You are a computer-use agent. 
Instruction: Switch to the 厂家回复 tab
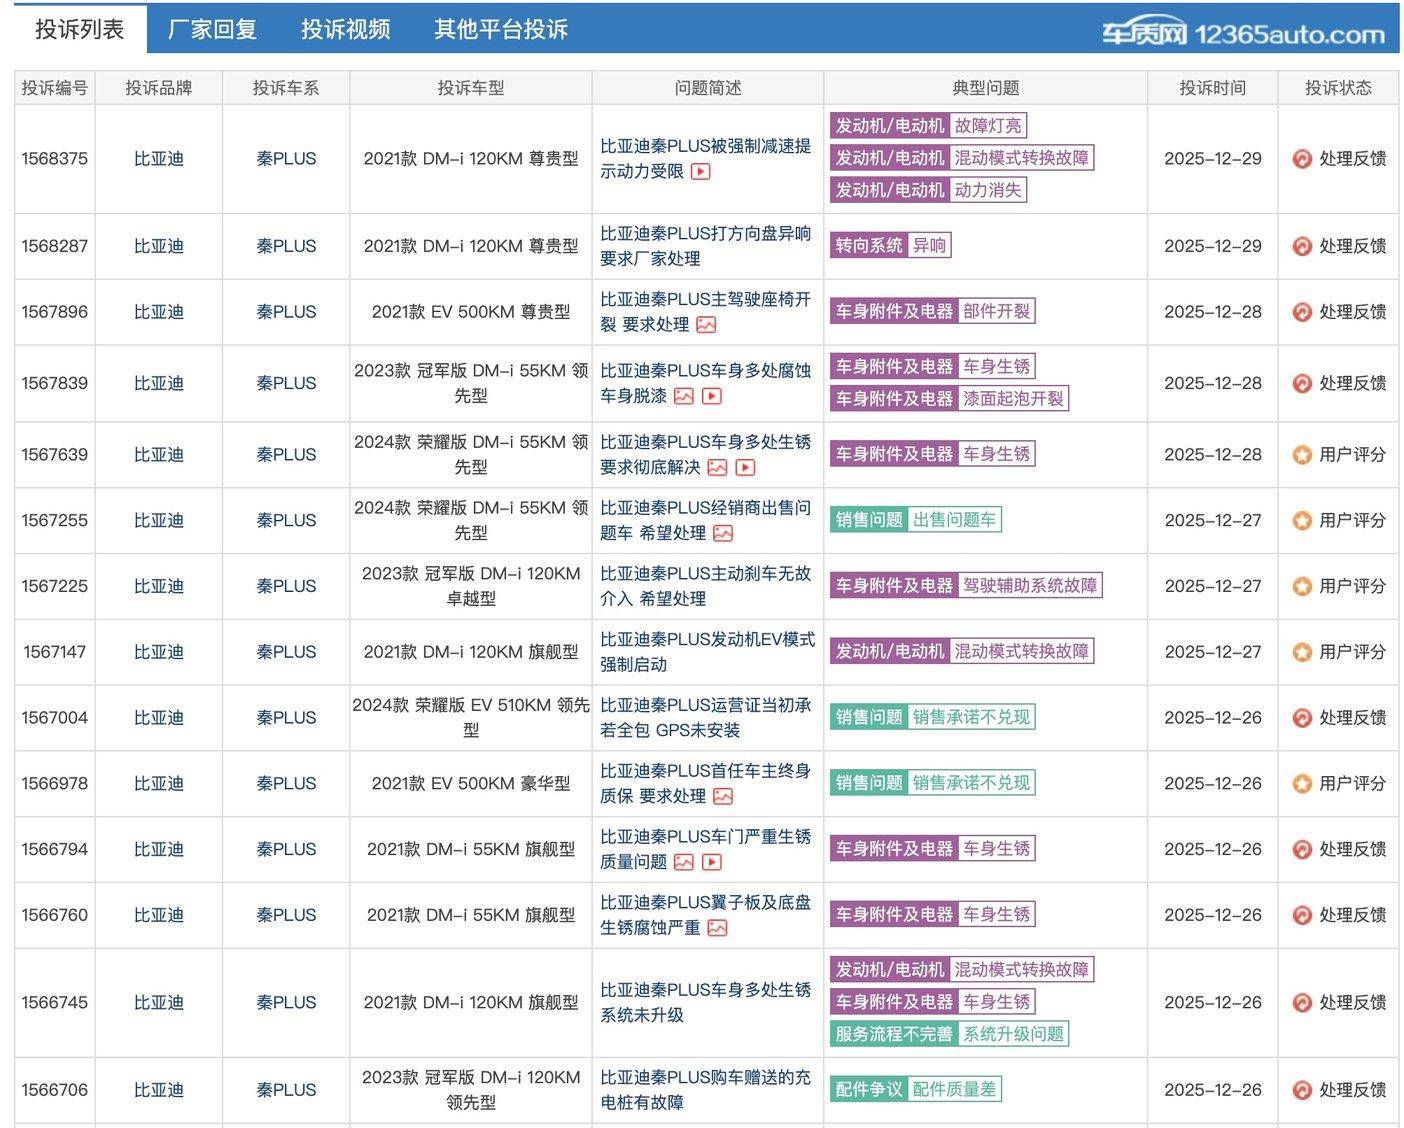pyautogui.click(x=212, y=29)
